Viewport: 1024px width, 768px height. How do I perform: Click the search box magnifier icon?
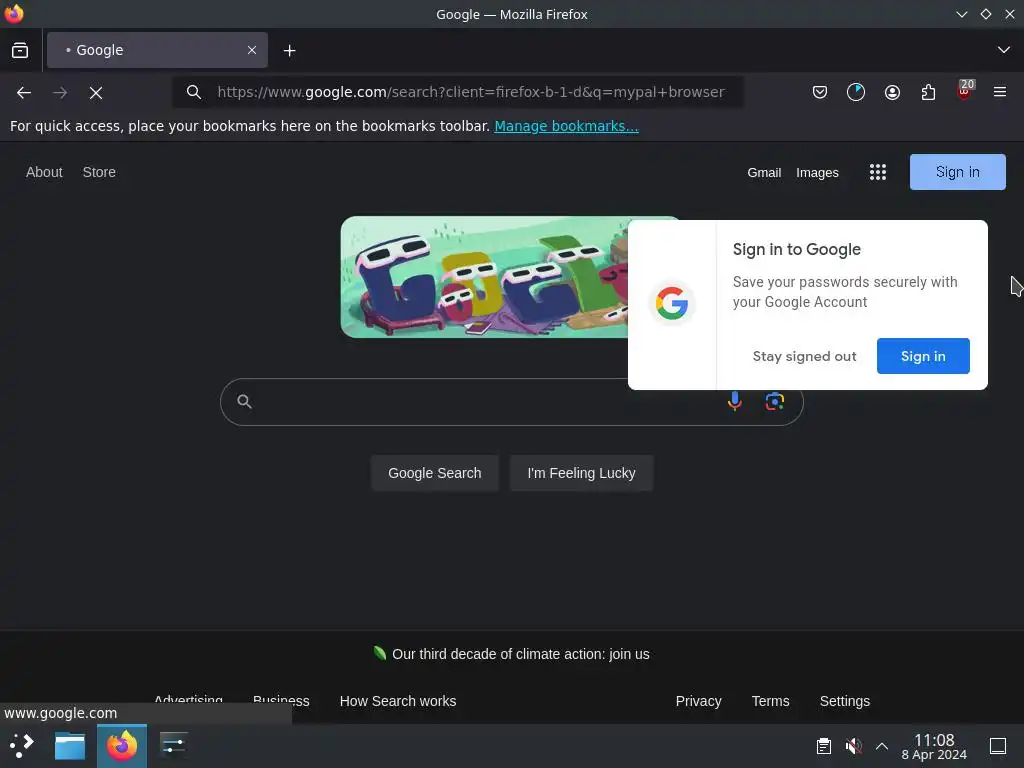[x=244, y=402]
